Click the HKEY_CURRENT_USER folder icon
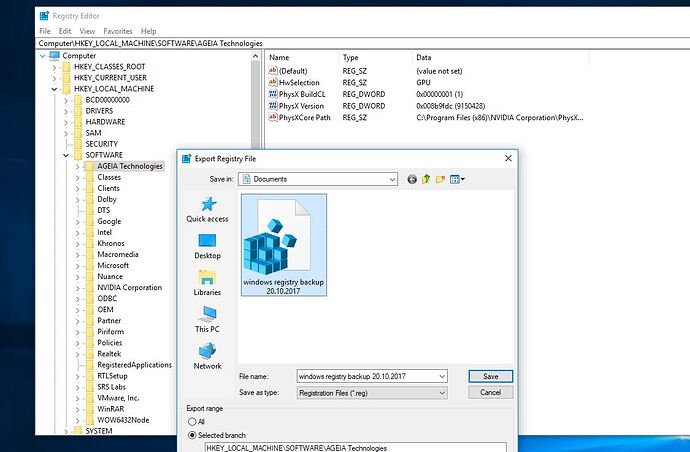The image size is (690, 452). [66, 77]
